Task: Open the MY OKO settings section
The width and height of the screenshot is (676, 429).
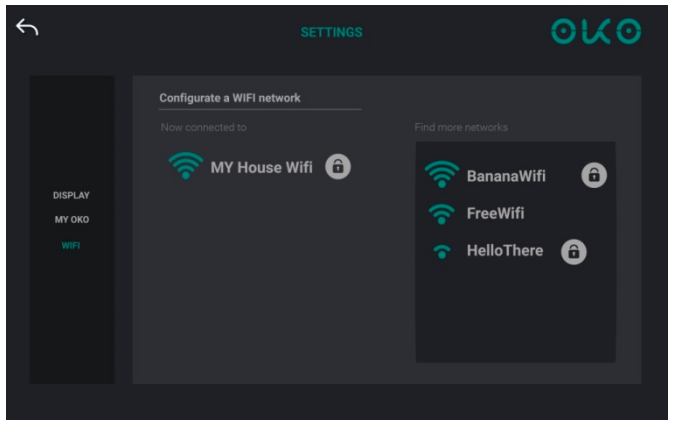Action: point(72,220)
